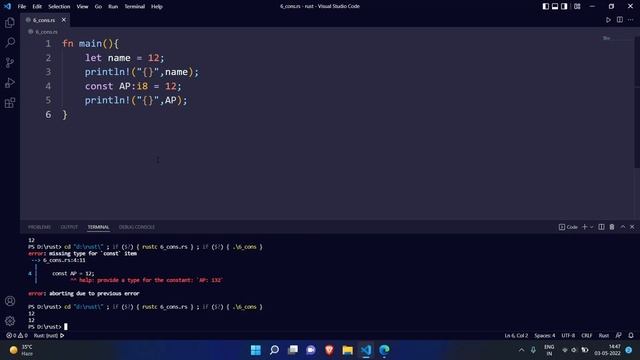
Task: Switch to the Terminal panel tab
Action: [98, 227]
